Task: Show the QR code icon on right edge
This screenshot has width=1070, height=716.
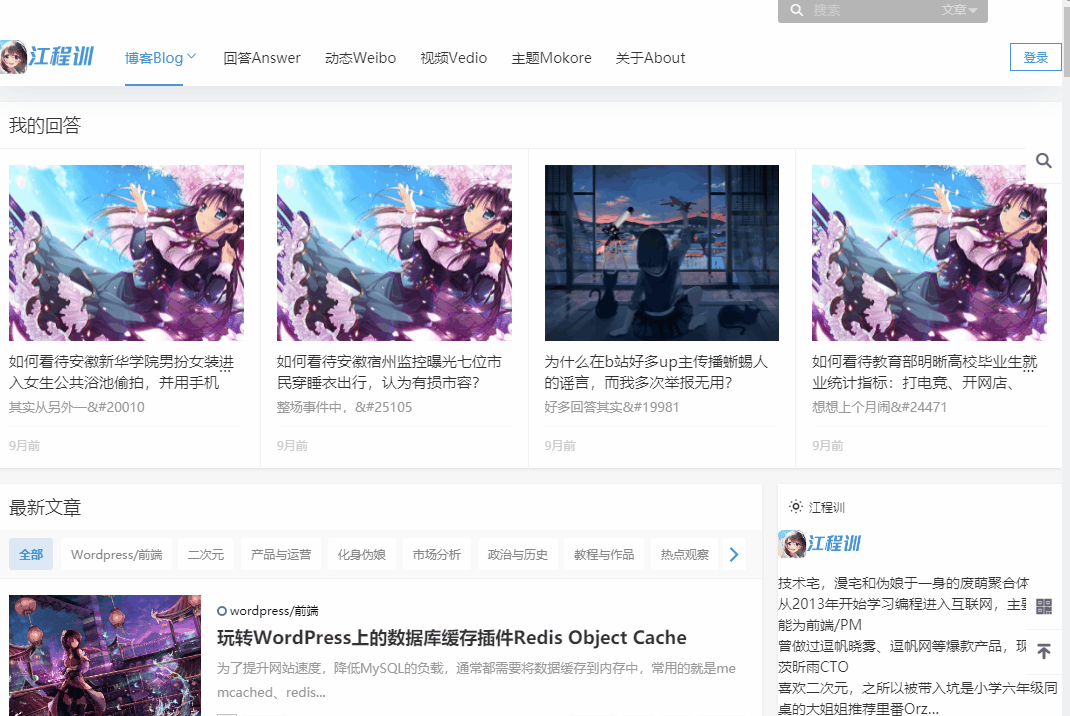Action: point(1043,606)
